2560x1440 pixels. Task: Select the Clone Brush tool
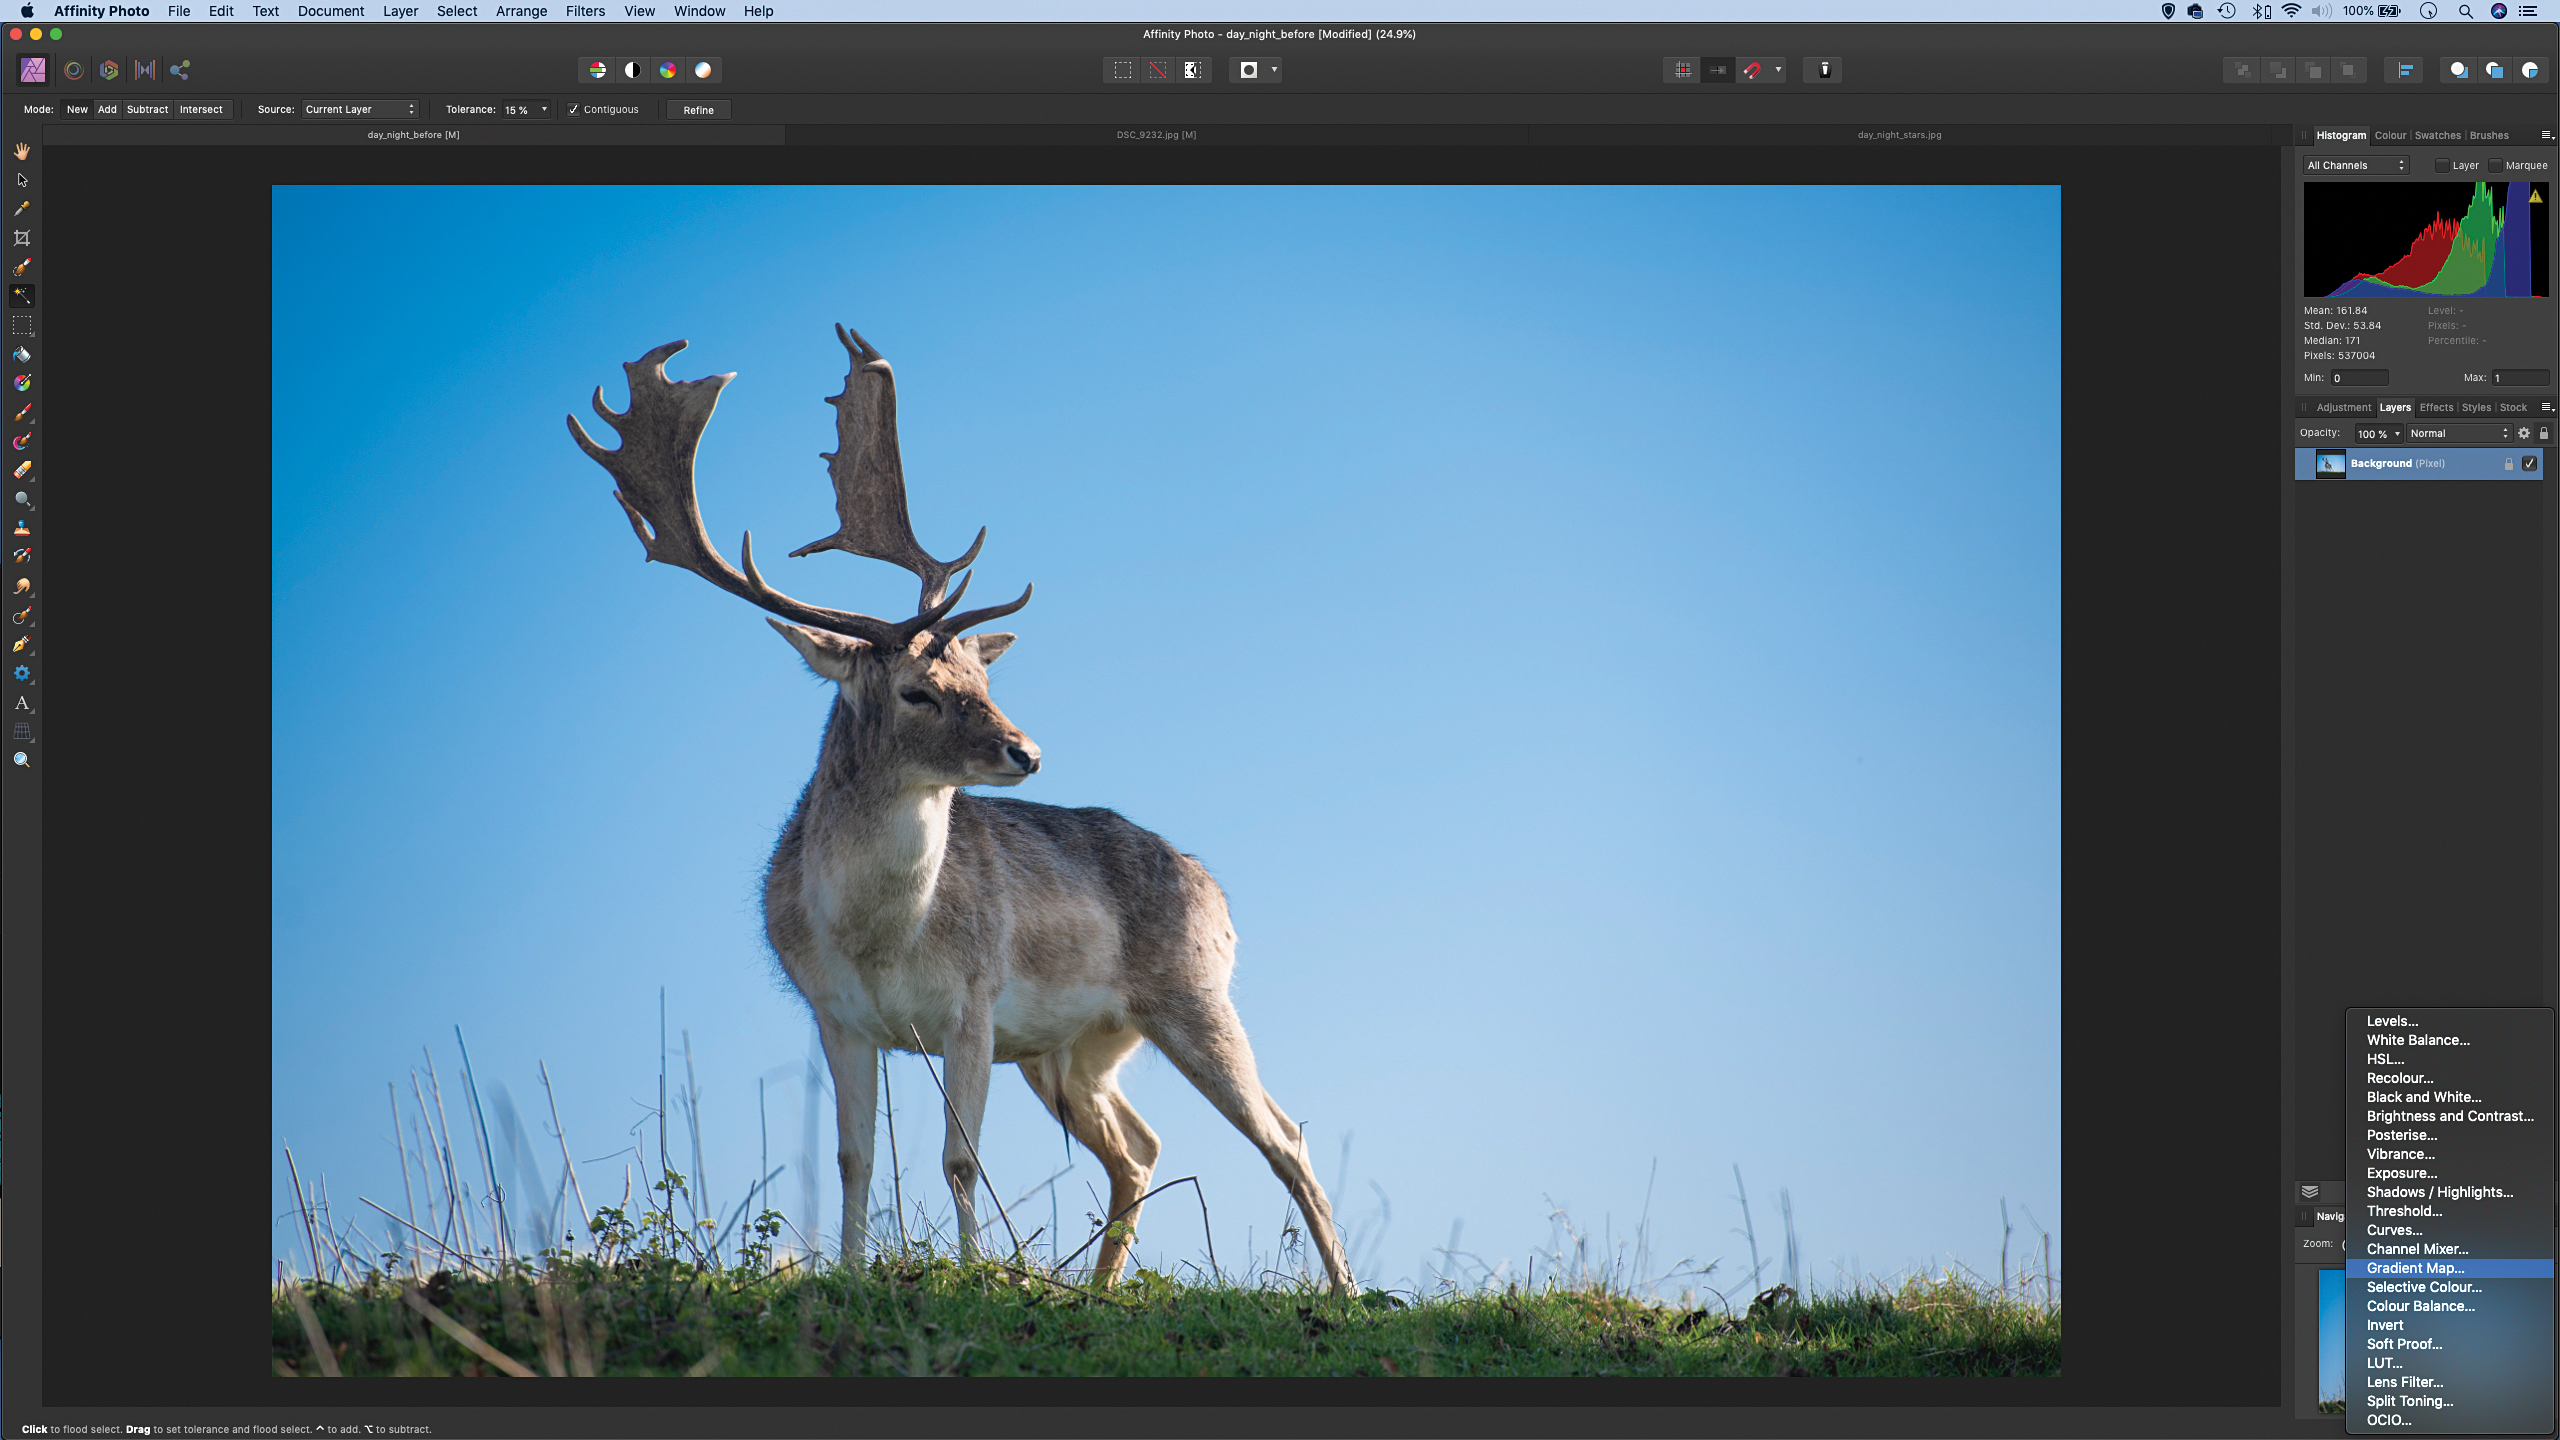tap(22, 528)
